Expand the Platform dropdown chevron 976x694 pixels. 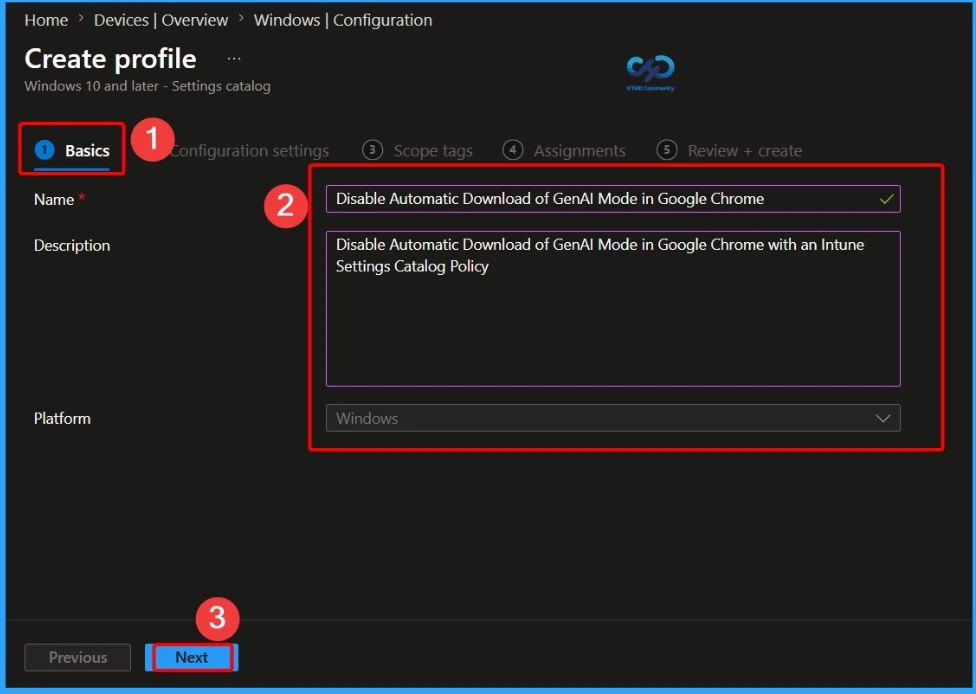click(883, 418)
